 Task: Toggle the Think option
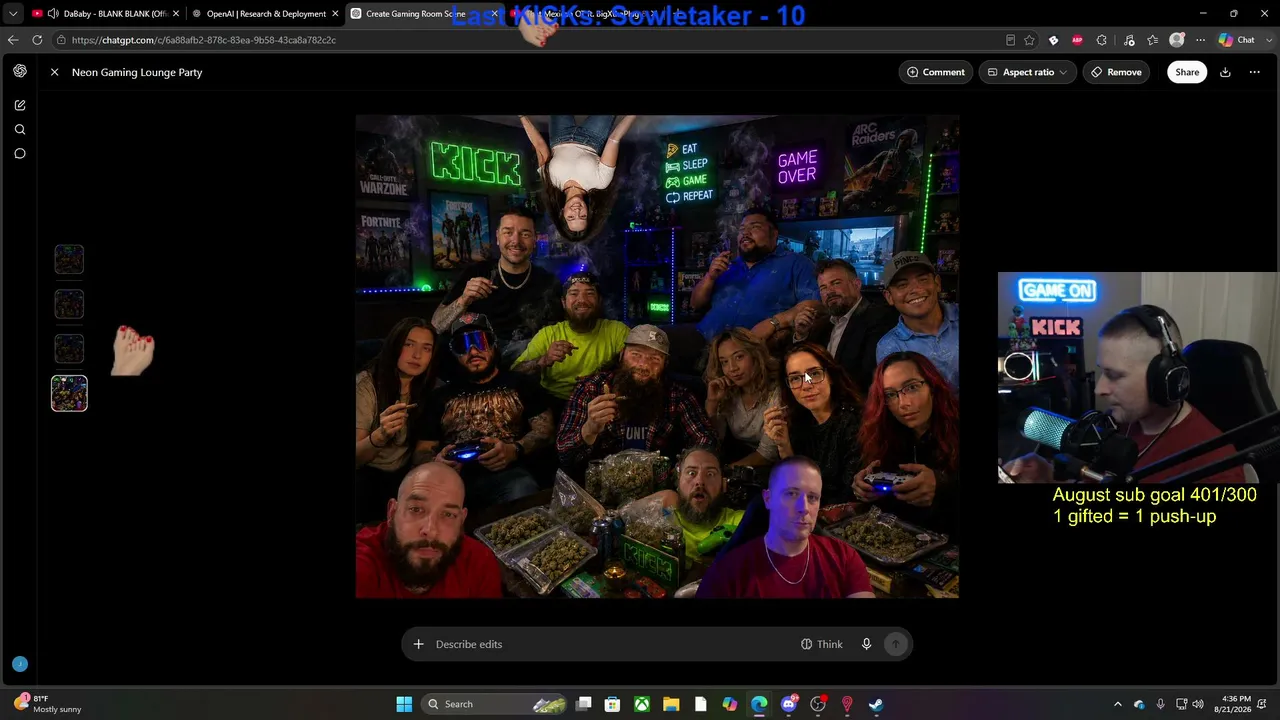822,644
